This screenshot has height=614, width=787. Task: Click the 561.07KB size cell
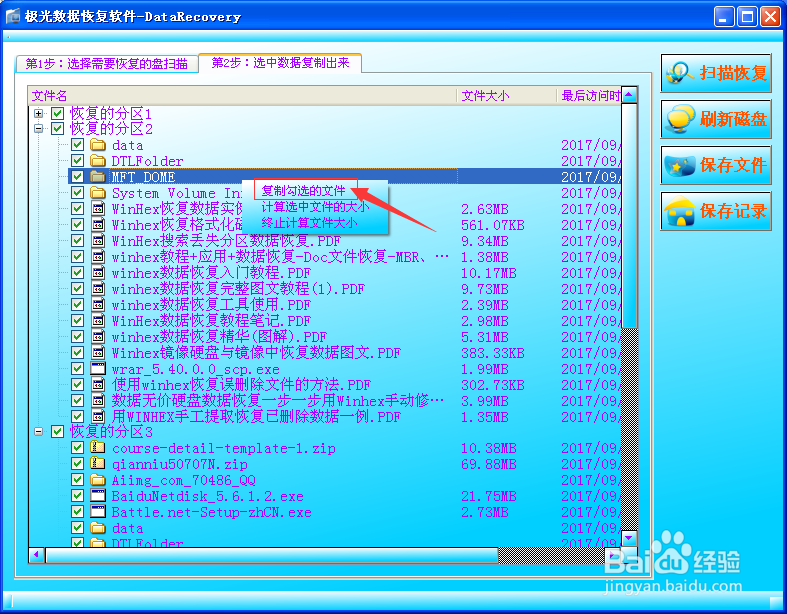(493, 225)
